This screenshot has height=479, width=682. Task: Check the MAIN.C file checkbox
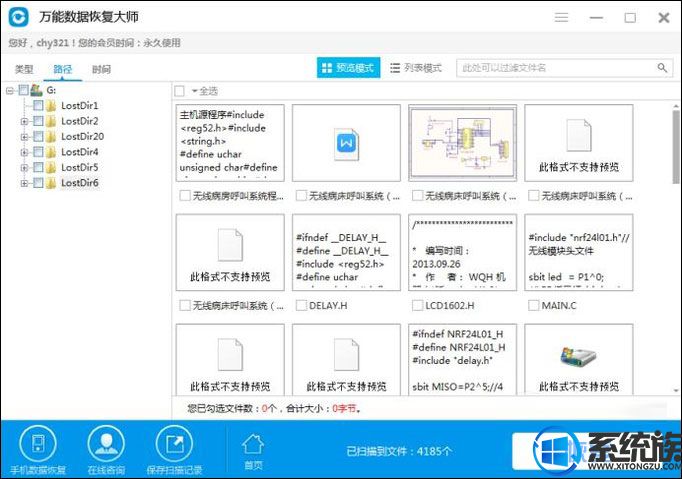point(533,305)
